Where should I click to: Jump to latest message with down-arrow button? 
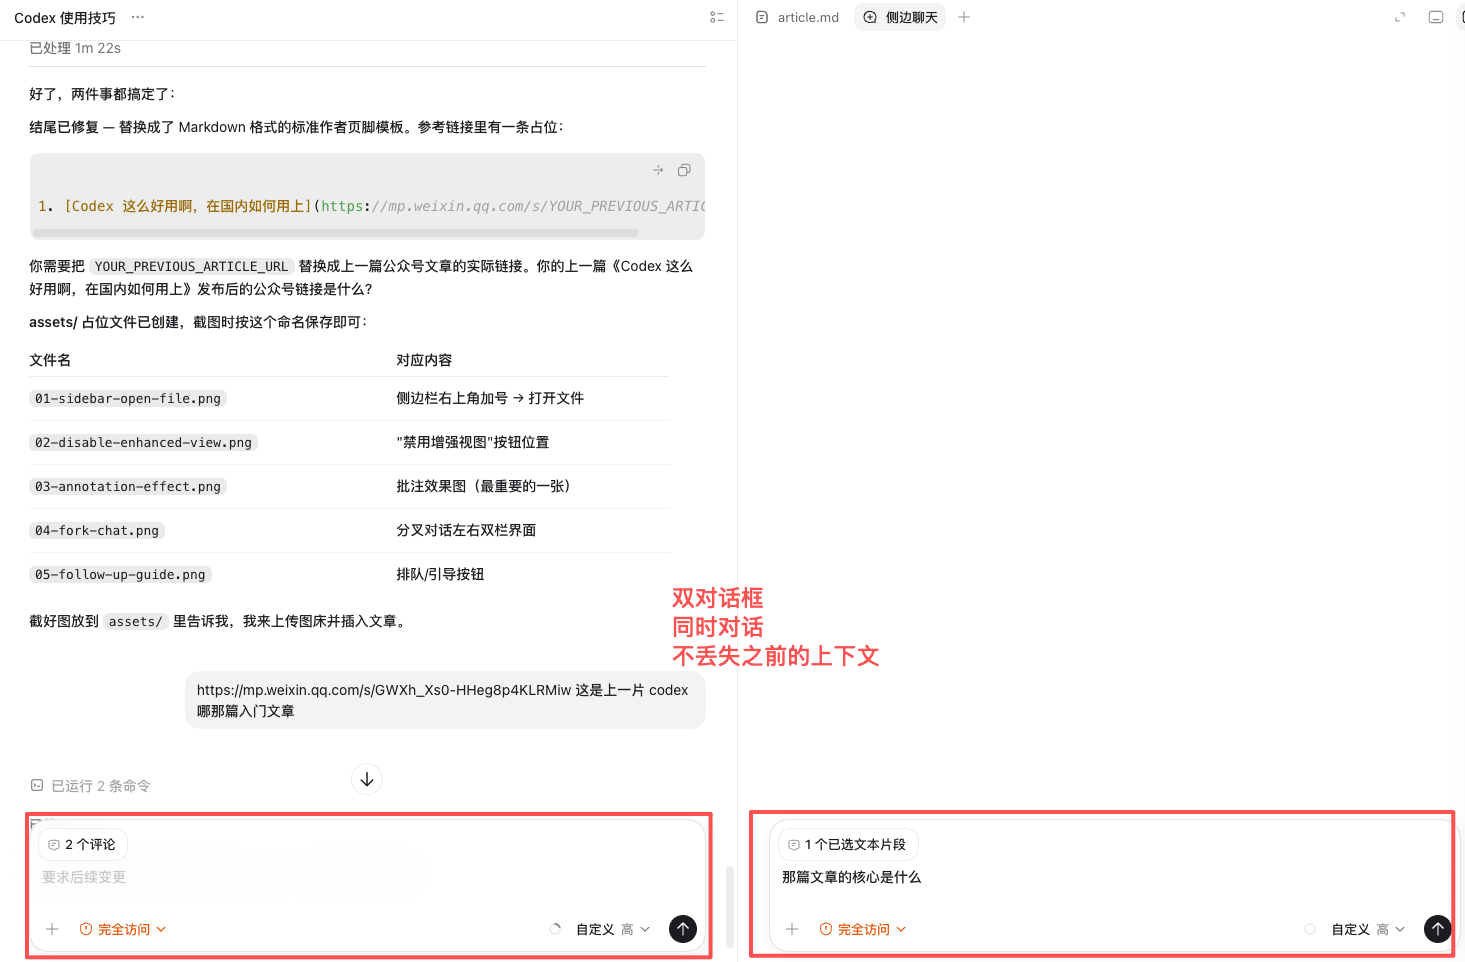click(x=367, y=779)
